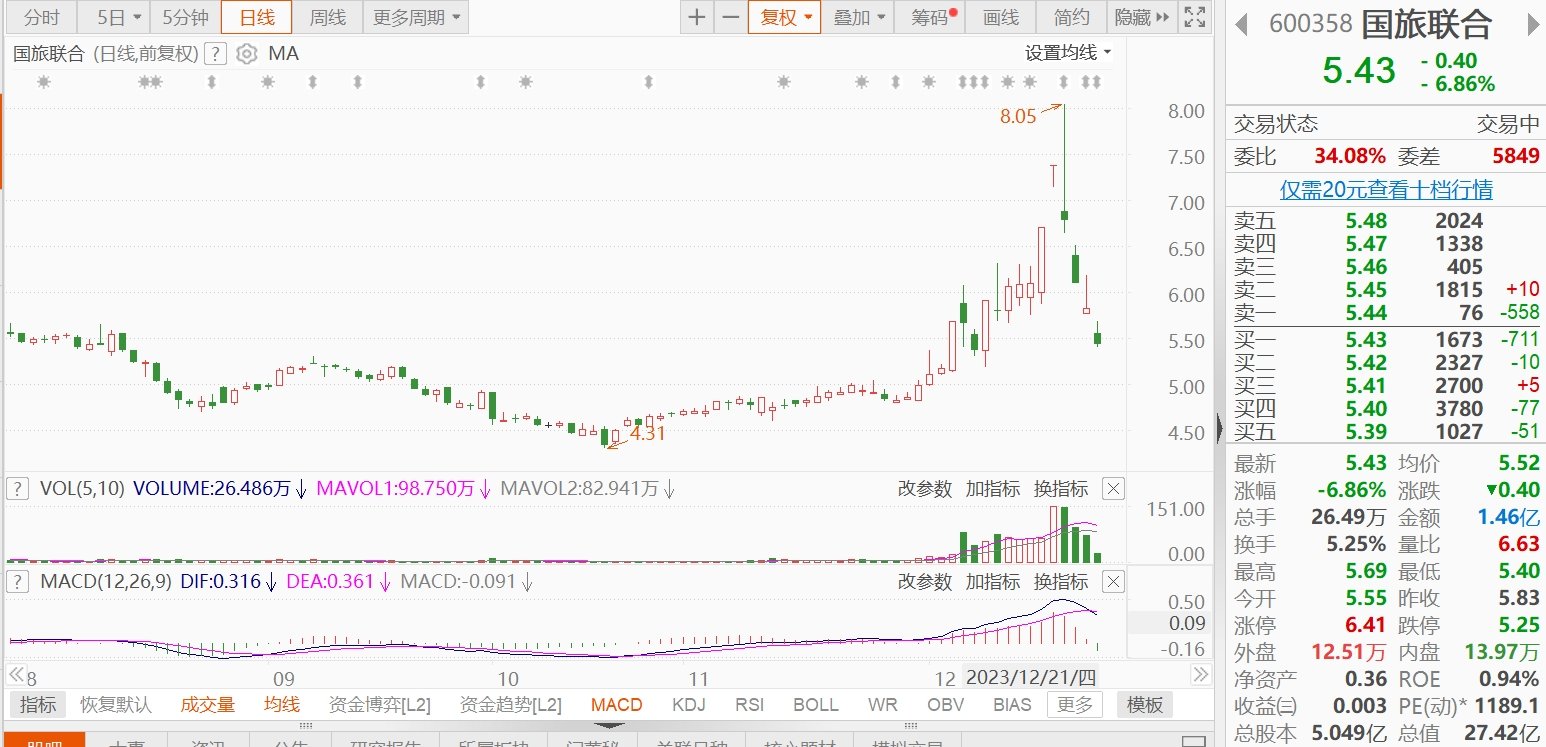
Task: Click the stock code 600358
Action: [x=1311, y=24]
